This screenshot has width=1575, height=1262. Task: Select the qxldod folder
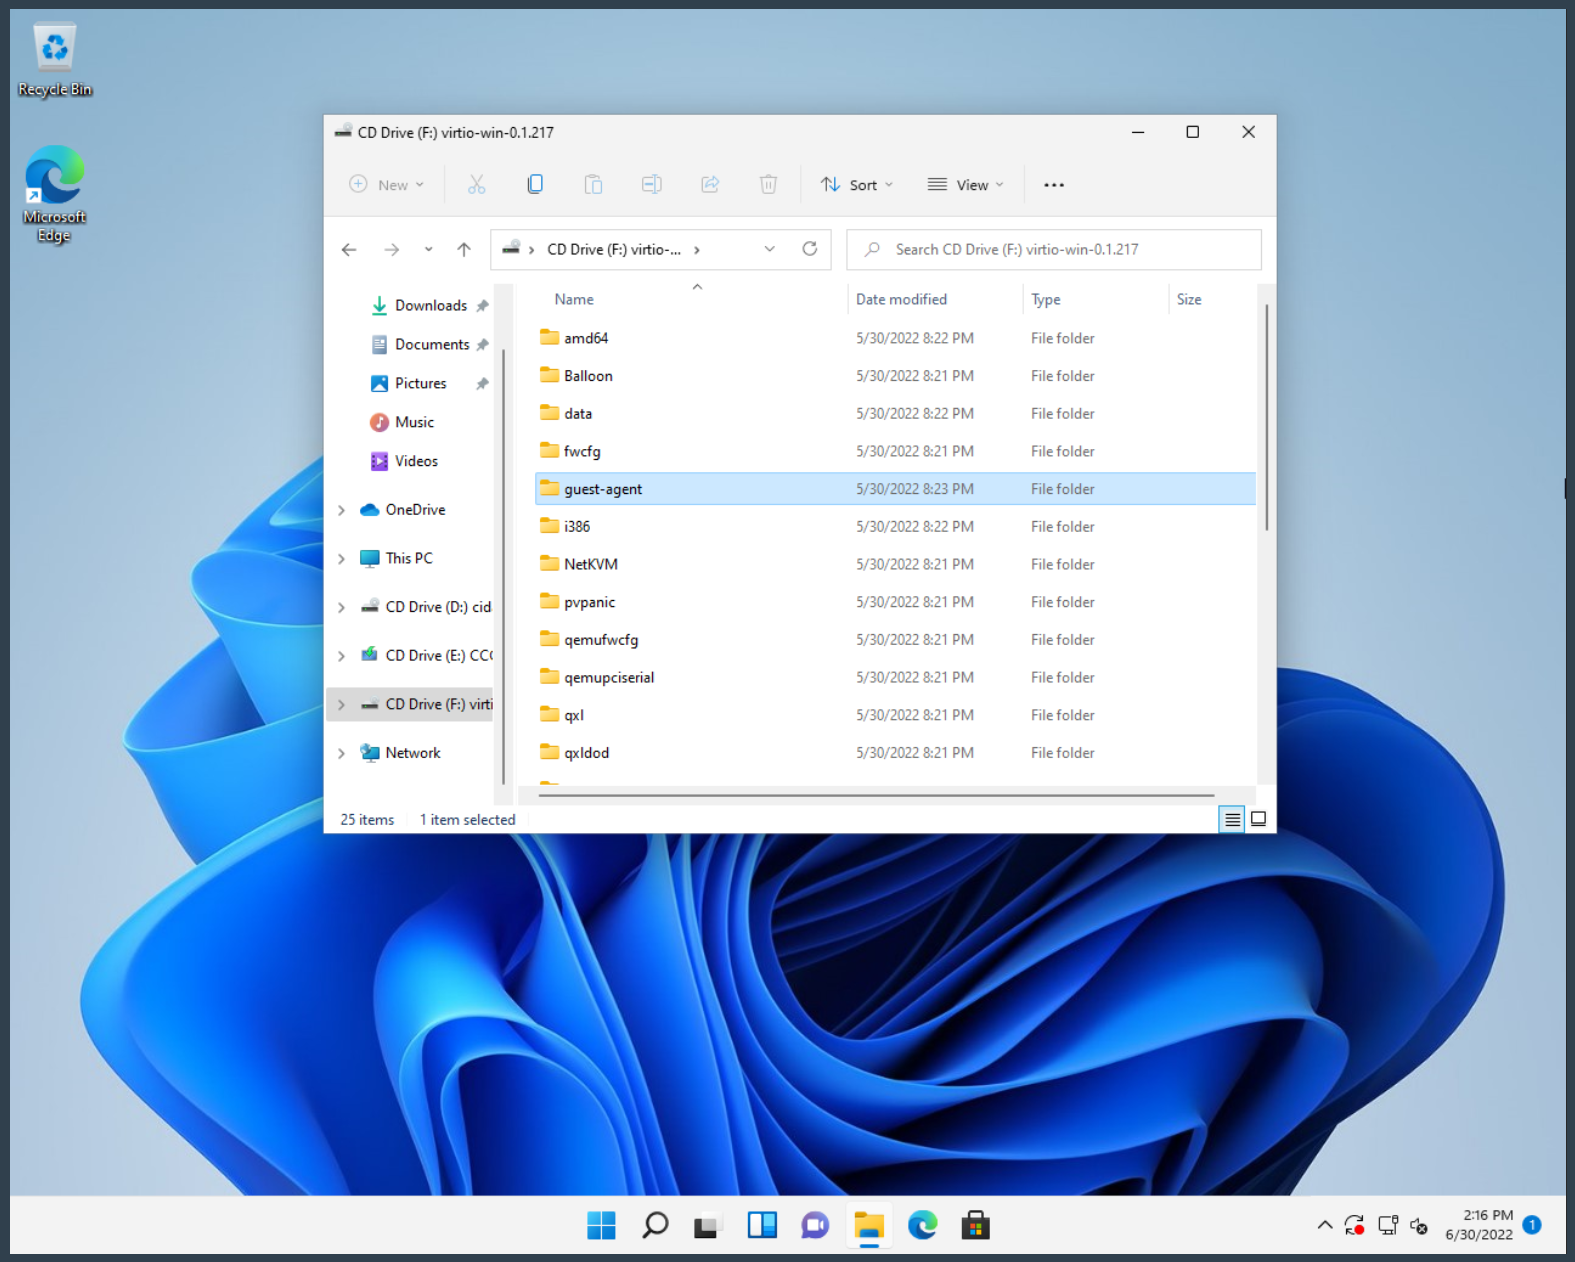895,753
